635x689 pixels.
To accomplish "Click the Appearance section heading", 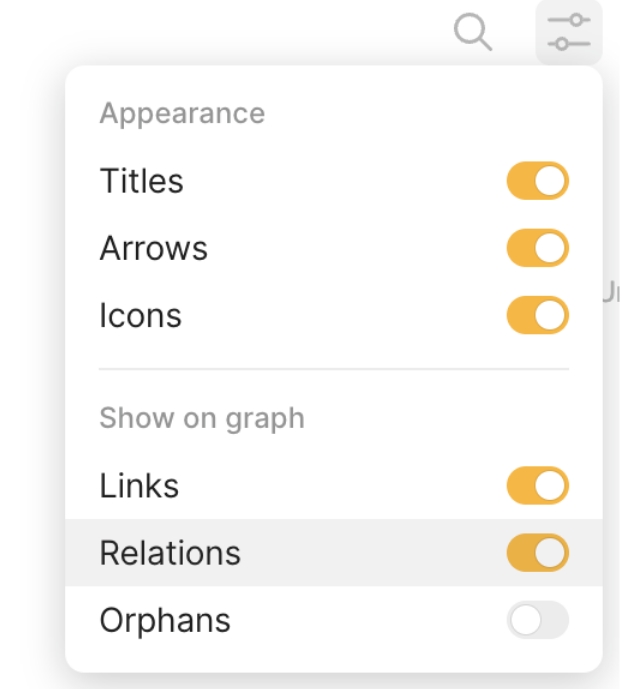I will click(182, 114).
